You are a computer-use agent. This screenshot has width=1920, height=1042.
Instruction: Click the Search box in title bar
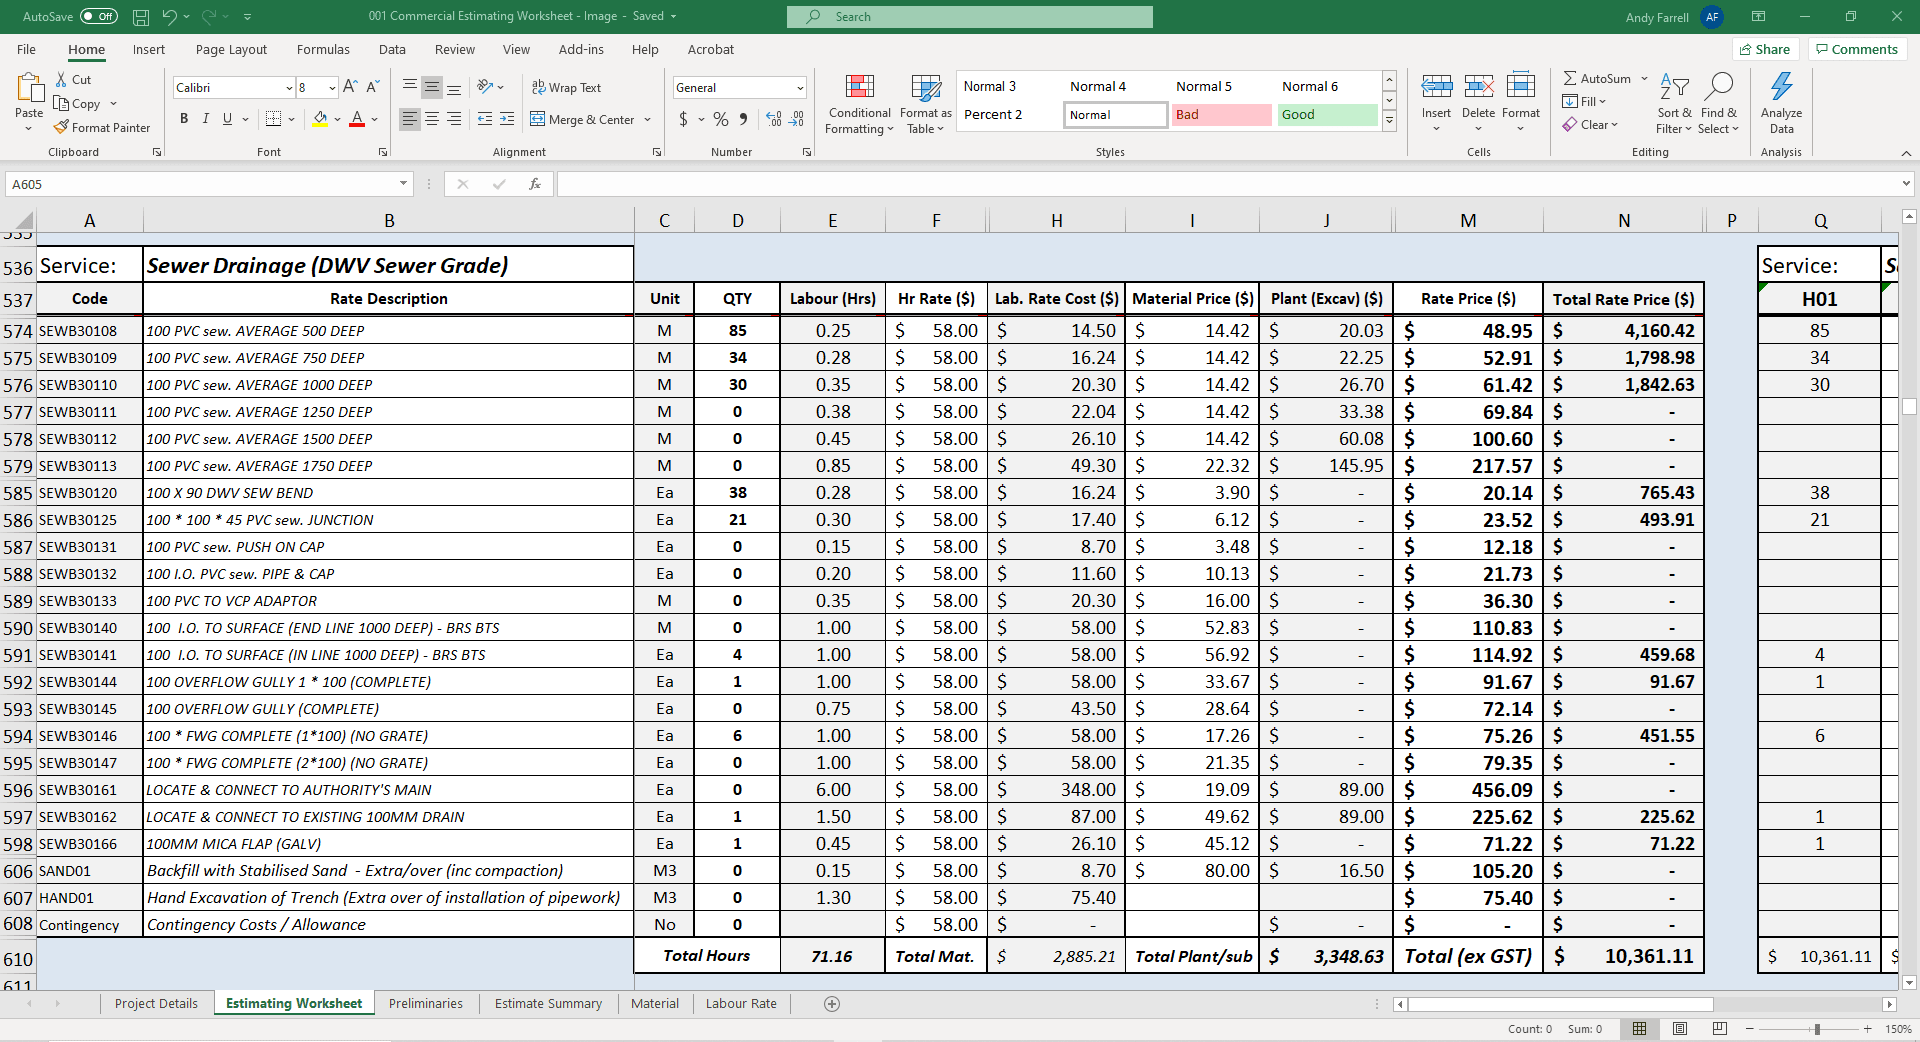coord(969,17)
